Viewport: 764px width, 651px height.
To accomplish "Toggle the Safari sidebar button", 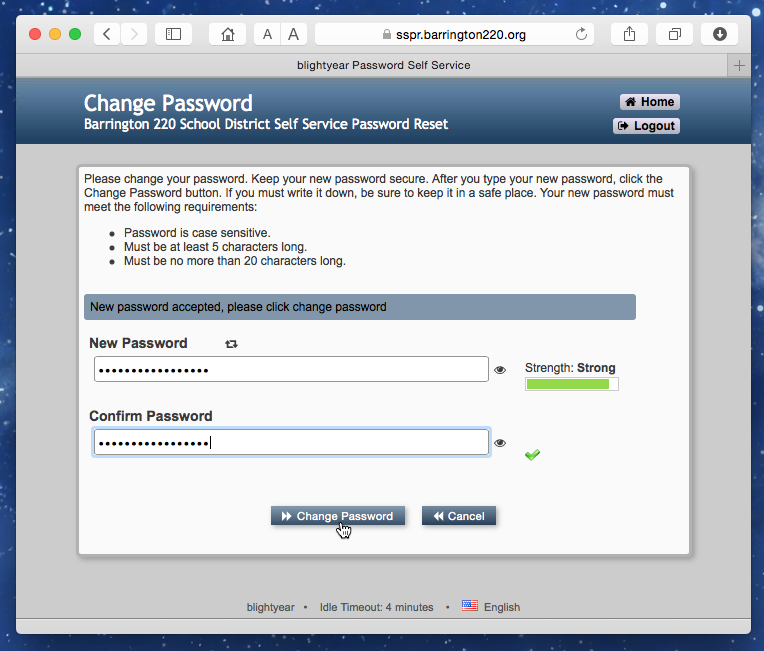I will [173, 34].
